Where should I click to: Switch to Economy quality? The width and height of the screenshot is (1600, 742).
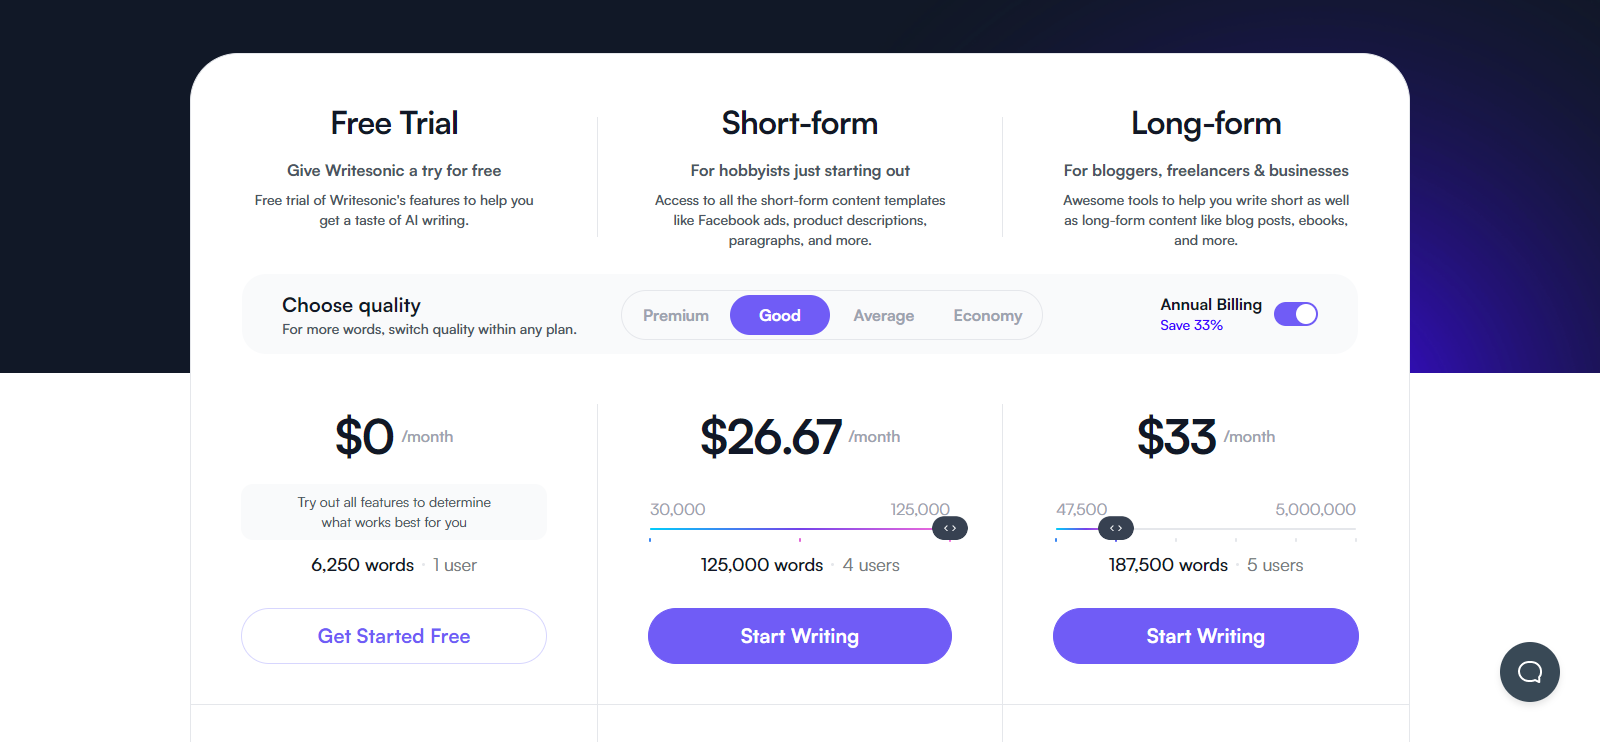(988, 315)
